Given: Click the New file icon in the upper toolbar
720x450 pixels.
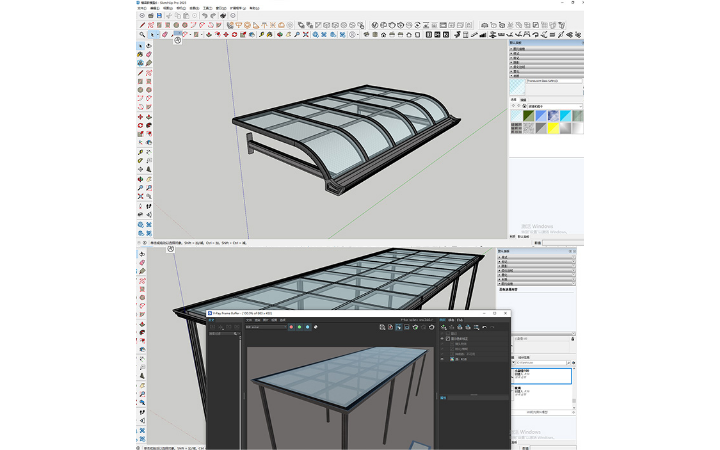Looking at the screenshot, I should (142, 16).
